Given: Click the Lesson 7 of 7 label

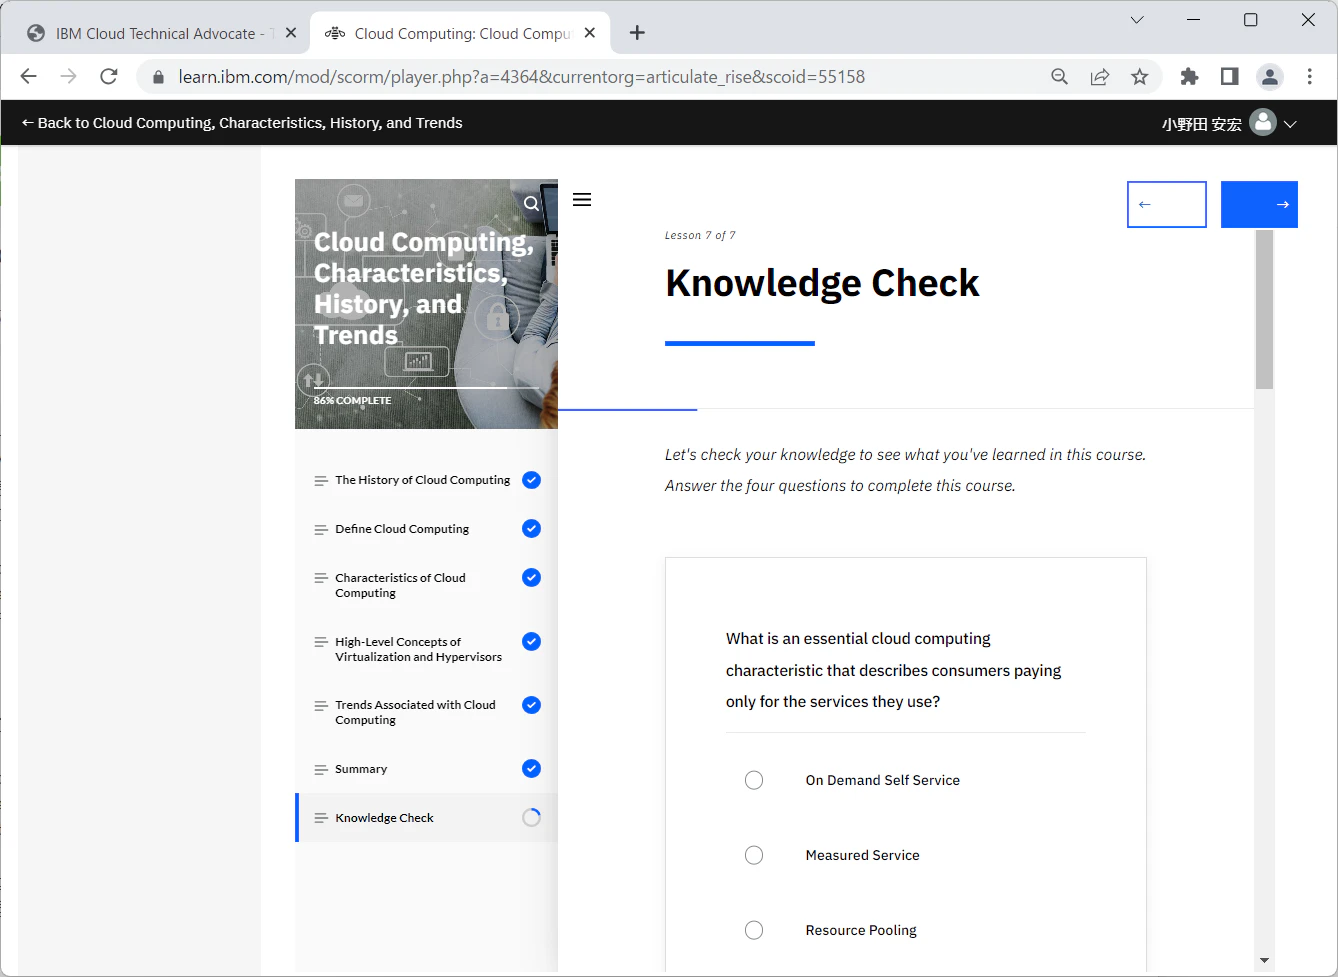Looking at the screenshot, I should [x=700, y=236].
